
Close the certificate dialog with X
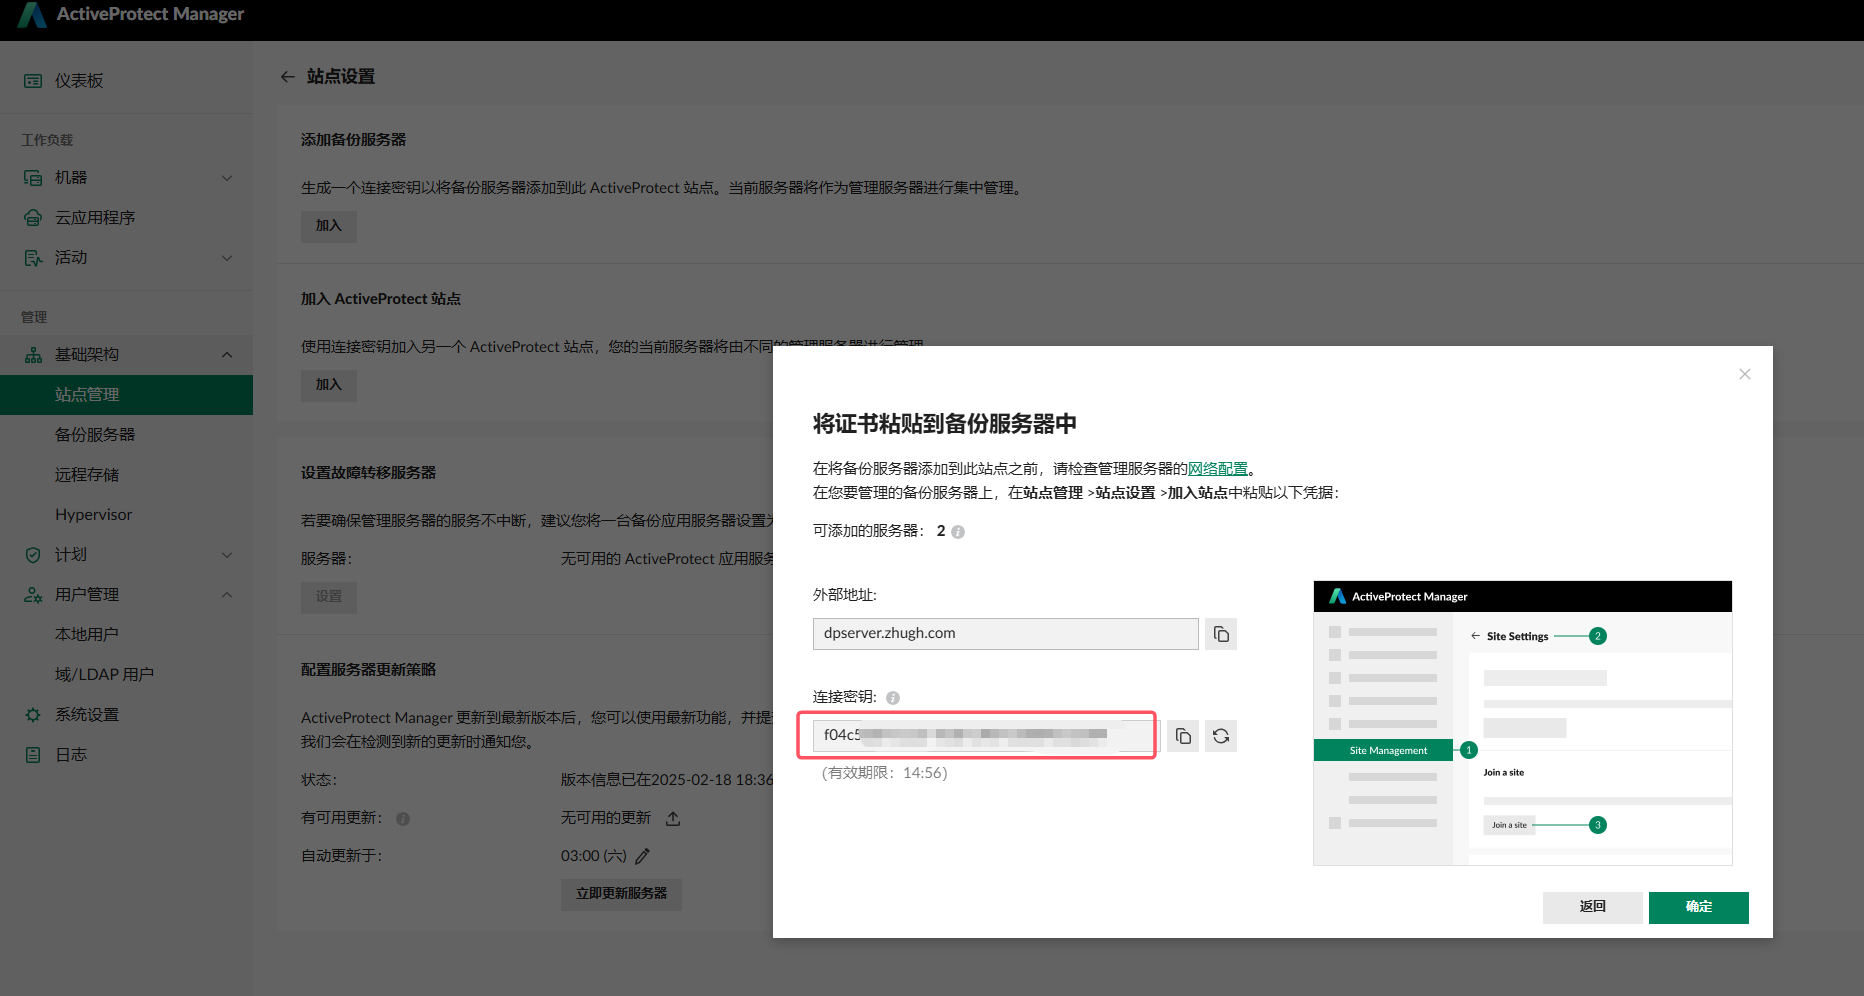[x=1745, y=374]
